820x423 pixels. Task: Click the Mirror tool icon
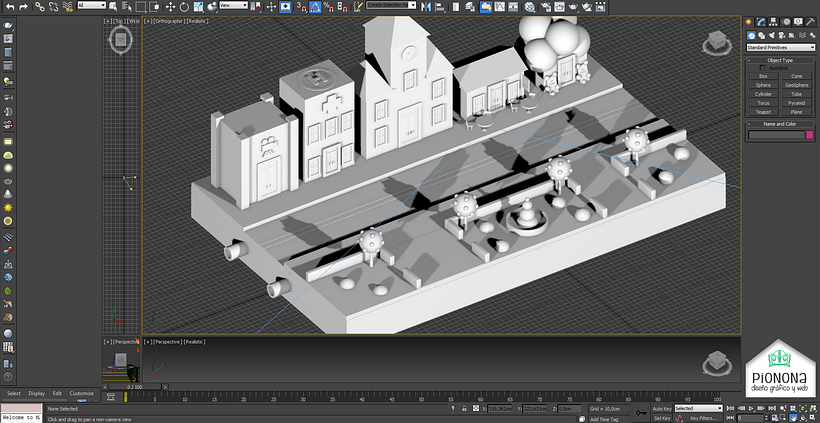(x=425, y=6)
